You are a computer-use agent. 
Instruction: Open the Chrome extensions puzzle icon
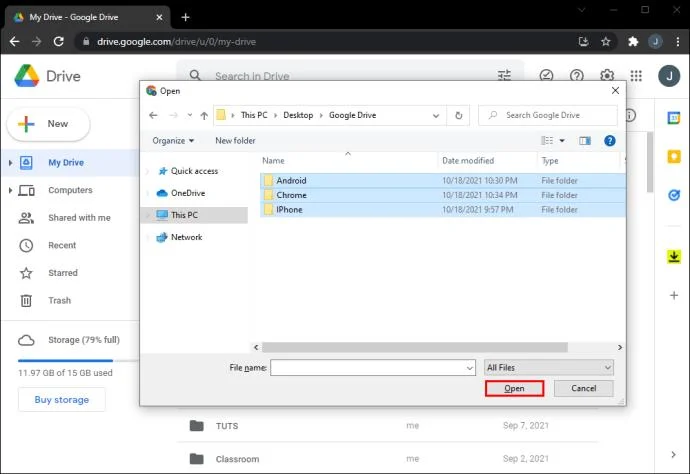633,42
